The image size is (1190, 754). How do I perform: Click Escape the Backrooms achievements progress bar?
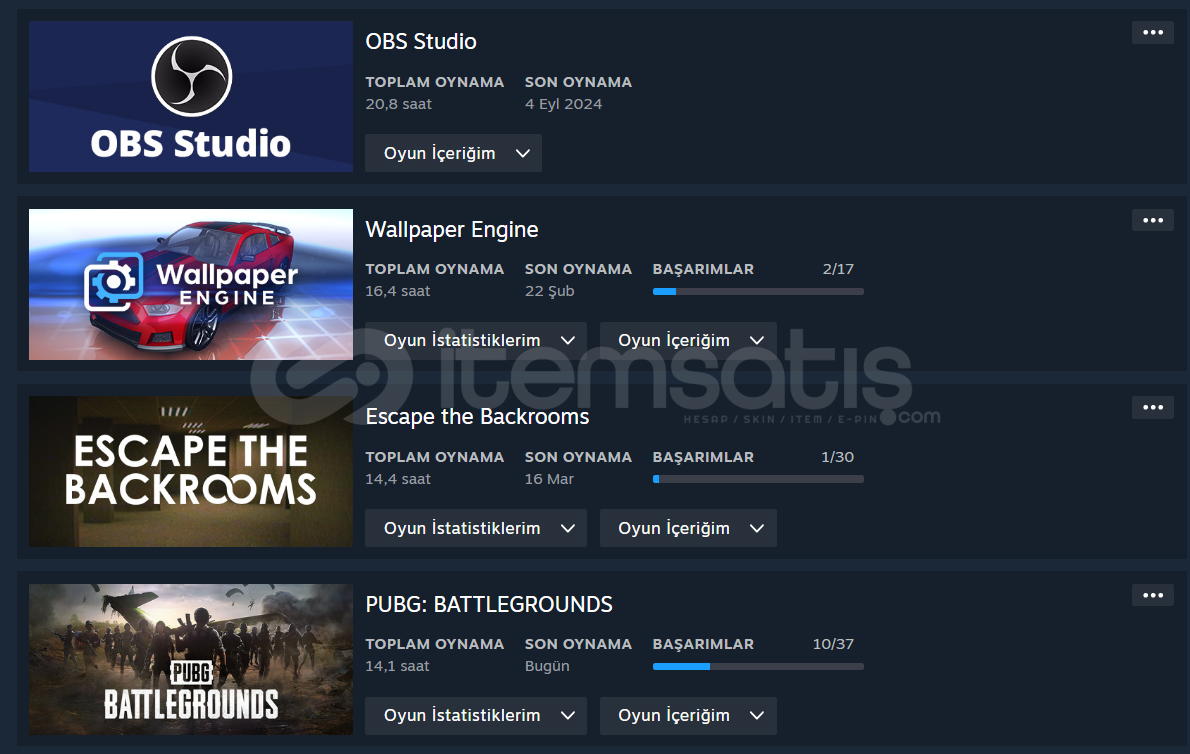[758, 479]
